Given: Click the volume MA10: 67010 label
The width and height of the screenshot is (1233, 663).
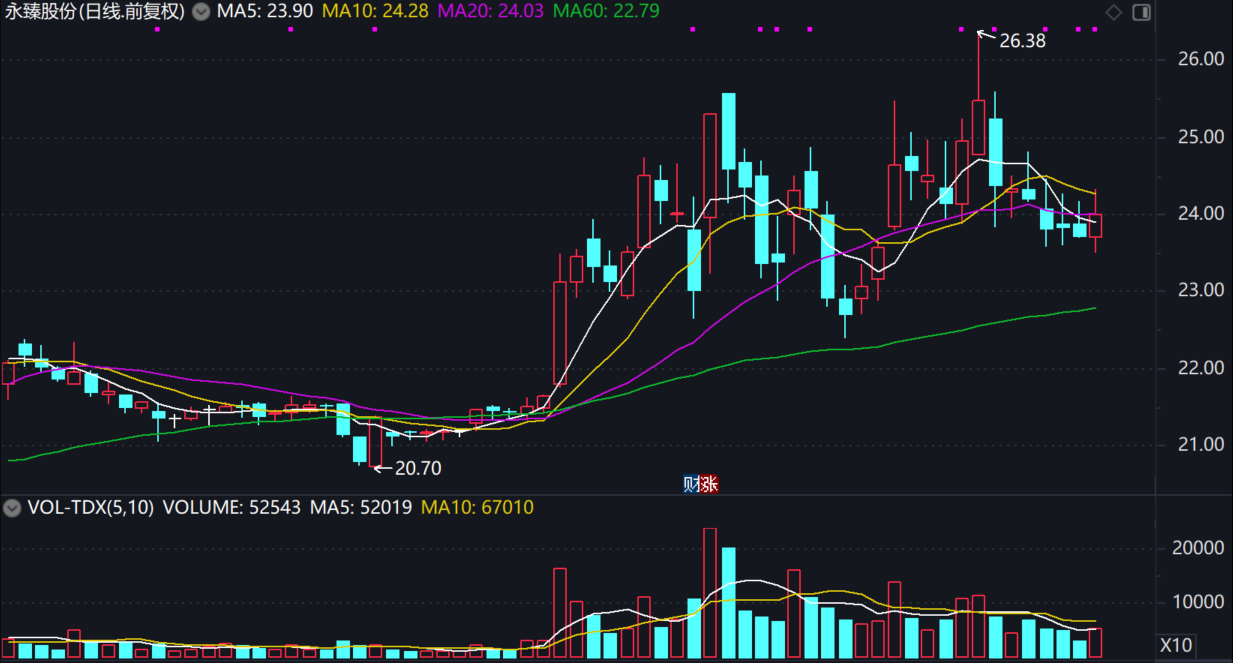Looking at the screenshot, I should pyautogui.click(x=477, y=508).
